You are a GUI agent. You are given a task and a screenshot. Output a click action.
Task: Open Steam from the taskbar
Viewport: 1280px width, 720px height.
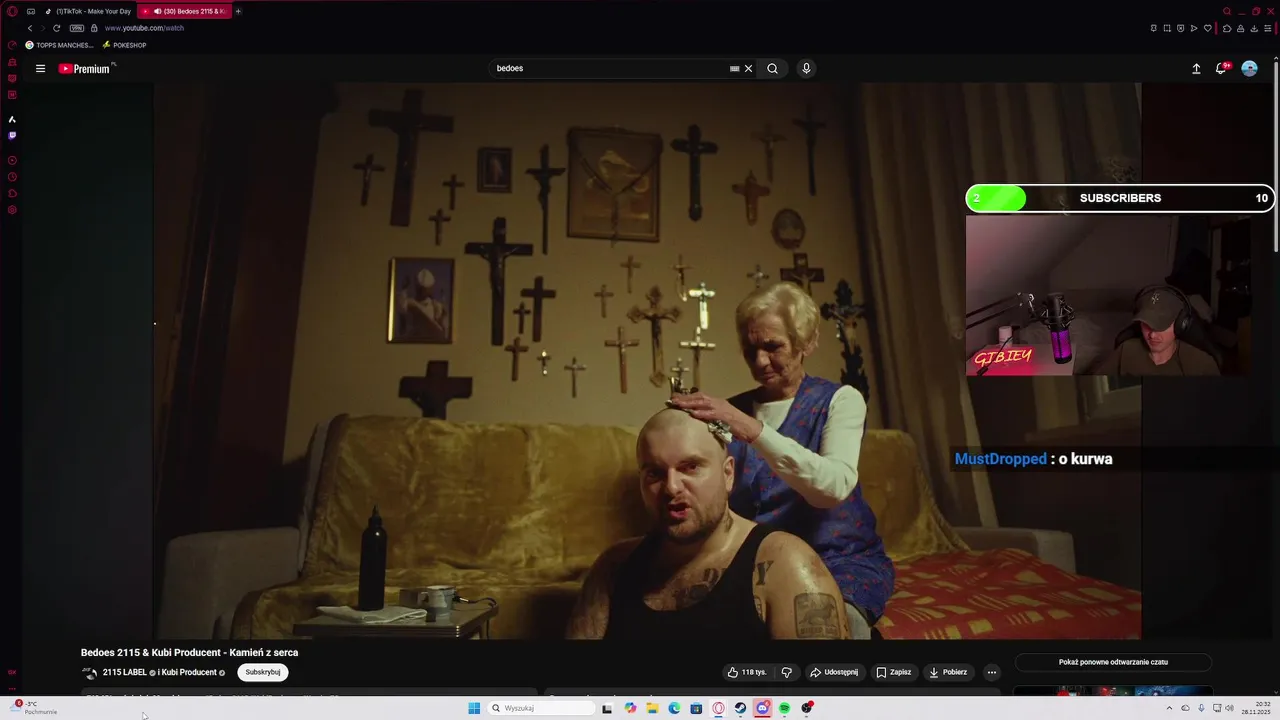740,708
